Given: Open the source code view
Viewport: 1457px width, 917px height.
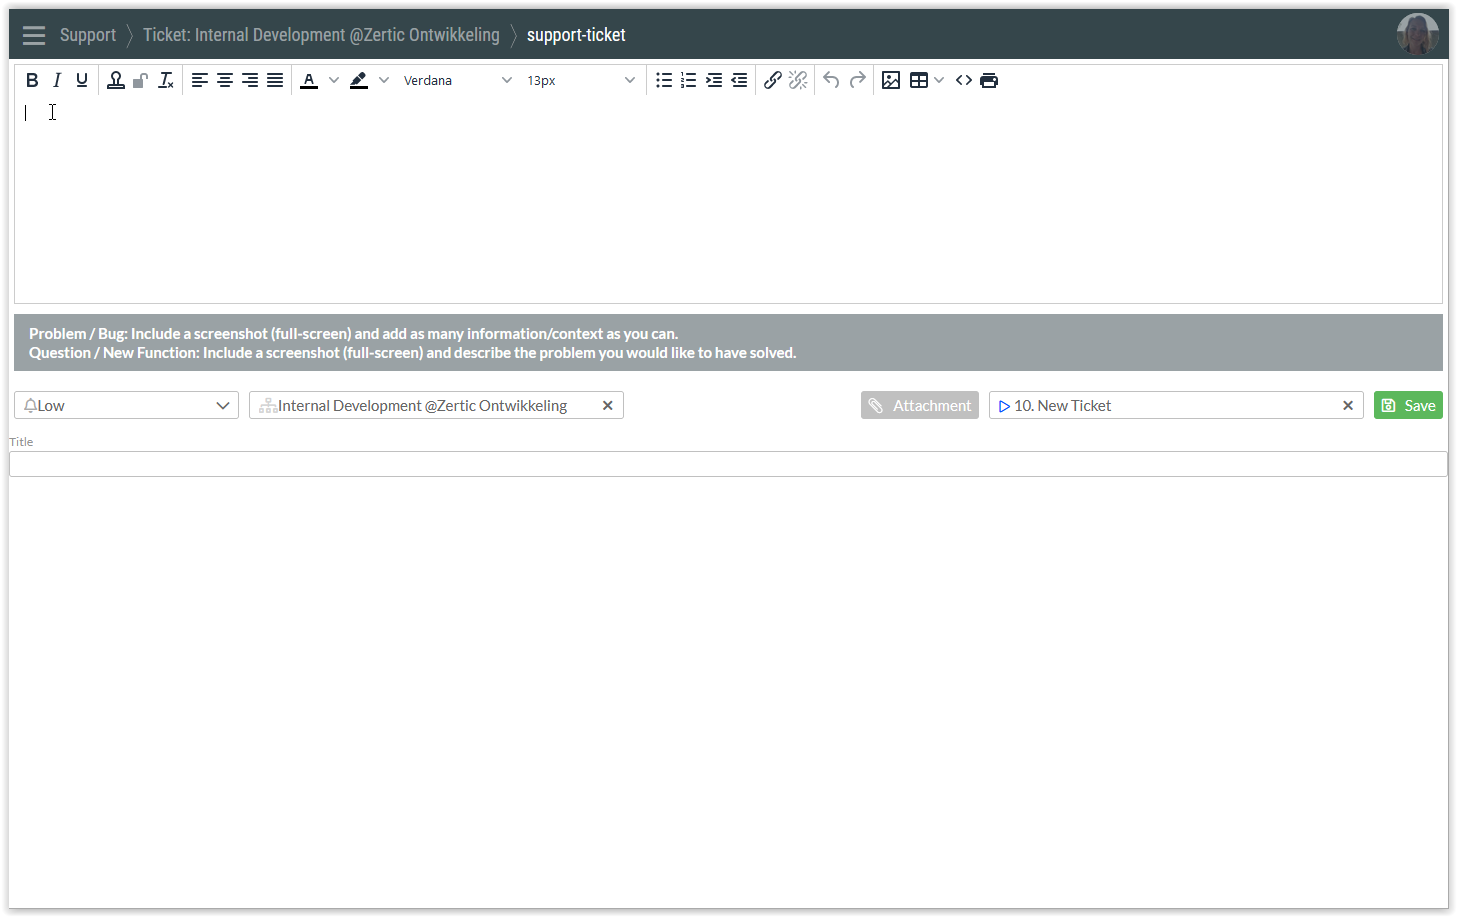Looking at the screenshot, I should tap(964, 80).
